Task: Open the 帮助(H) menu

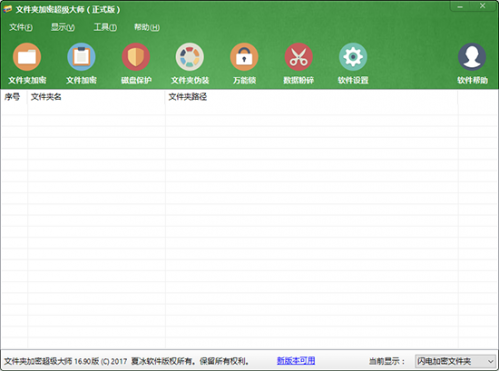Action: 147,27
